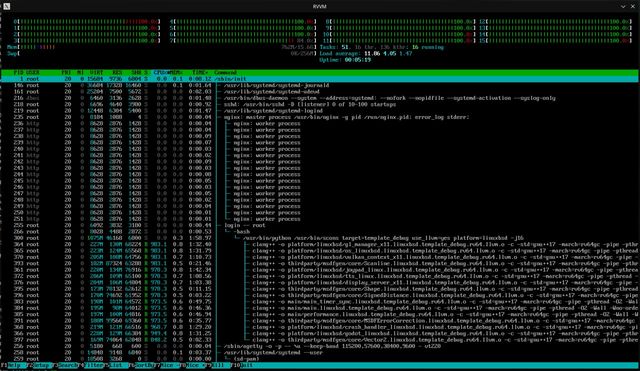Open the F6 SortBy menu
Viewport: 640px width, 371px height.
tap(141, 365)
